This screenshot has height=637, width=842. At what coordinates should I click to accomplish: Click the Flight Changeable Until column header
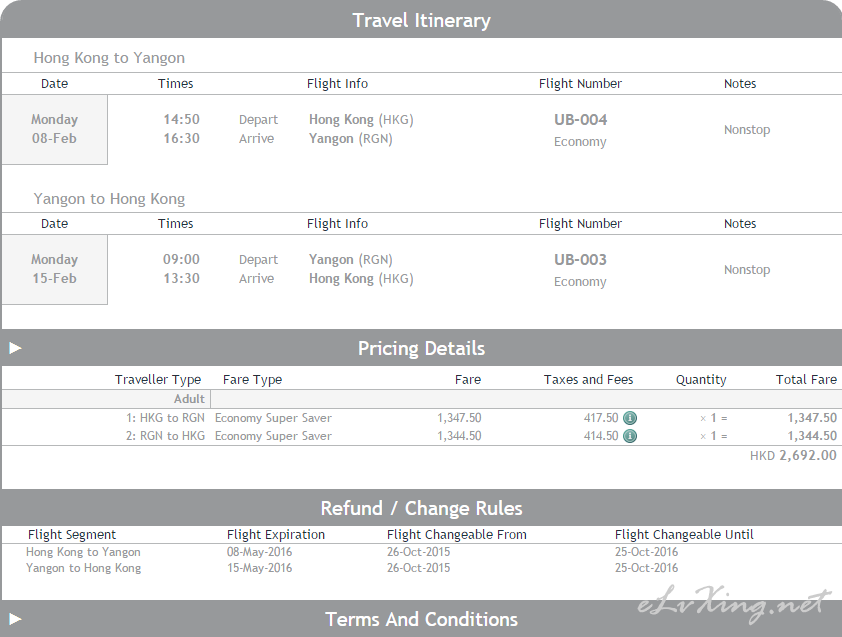pyautogui.click(x=684, y=534)
